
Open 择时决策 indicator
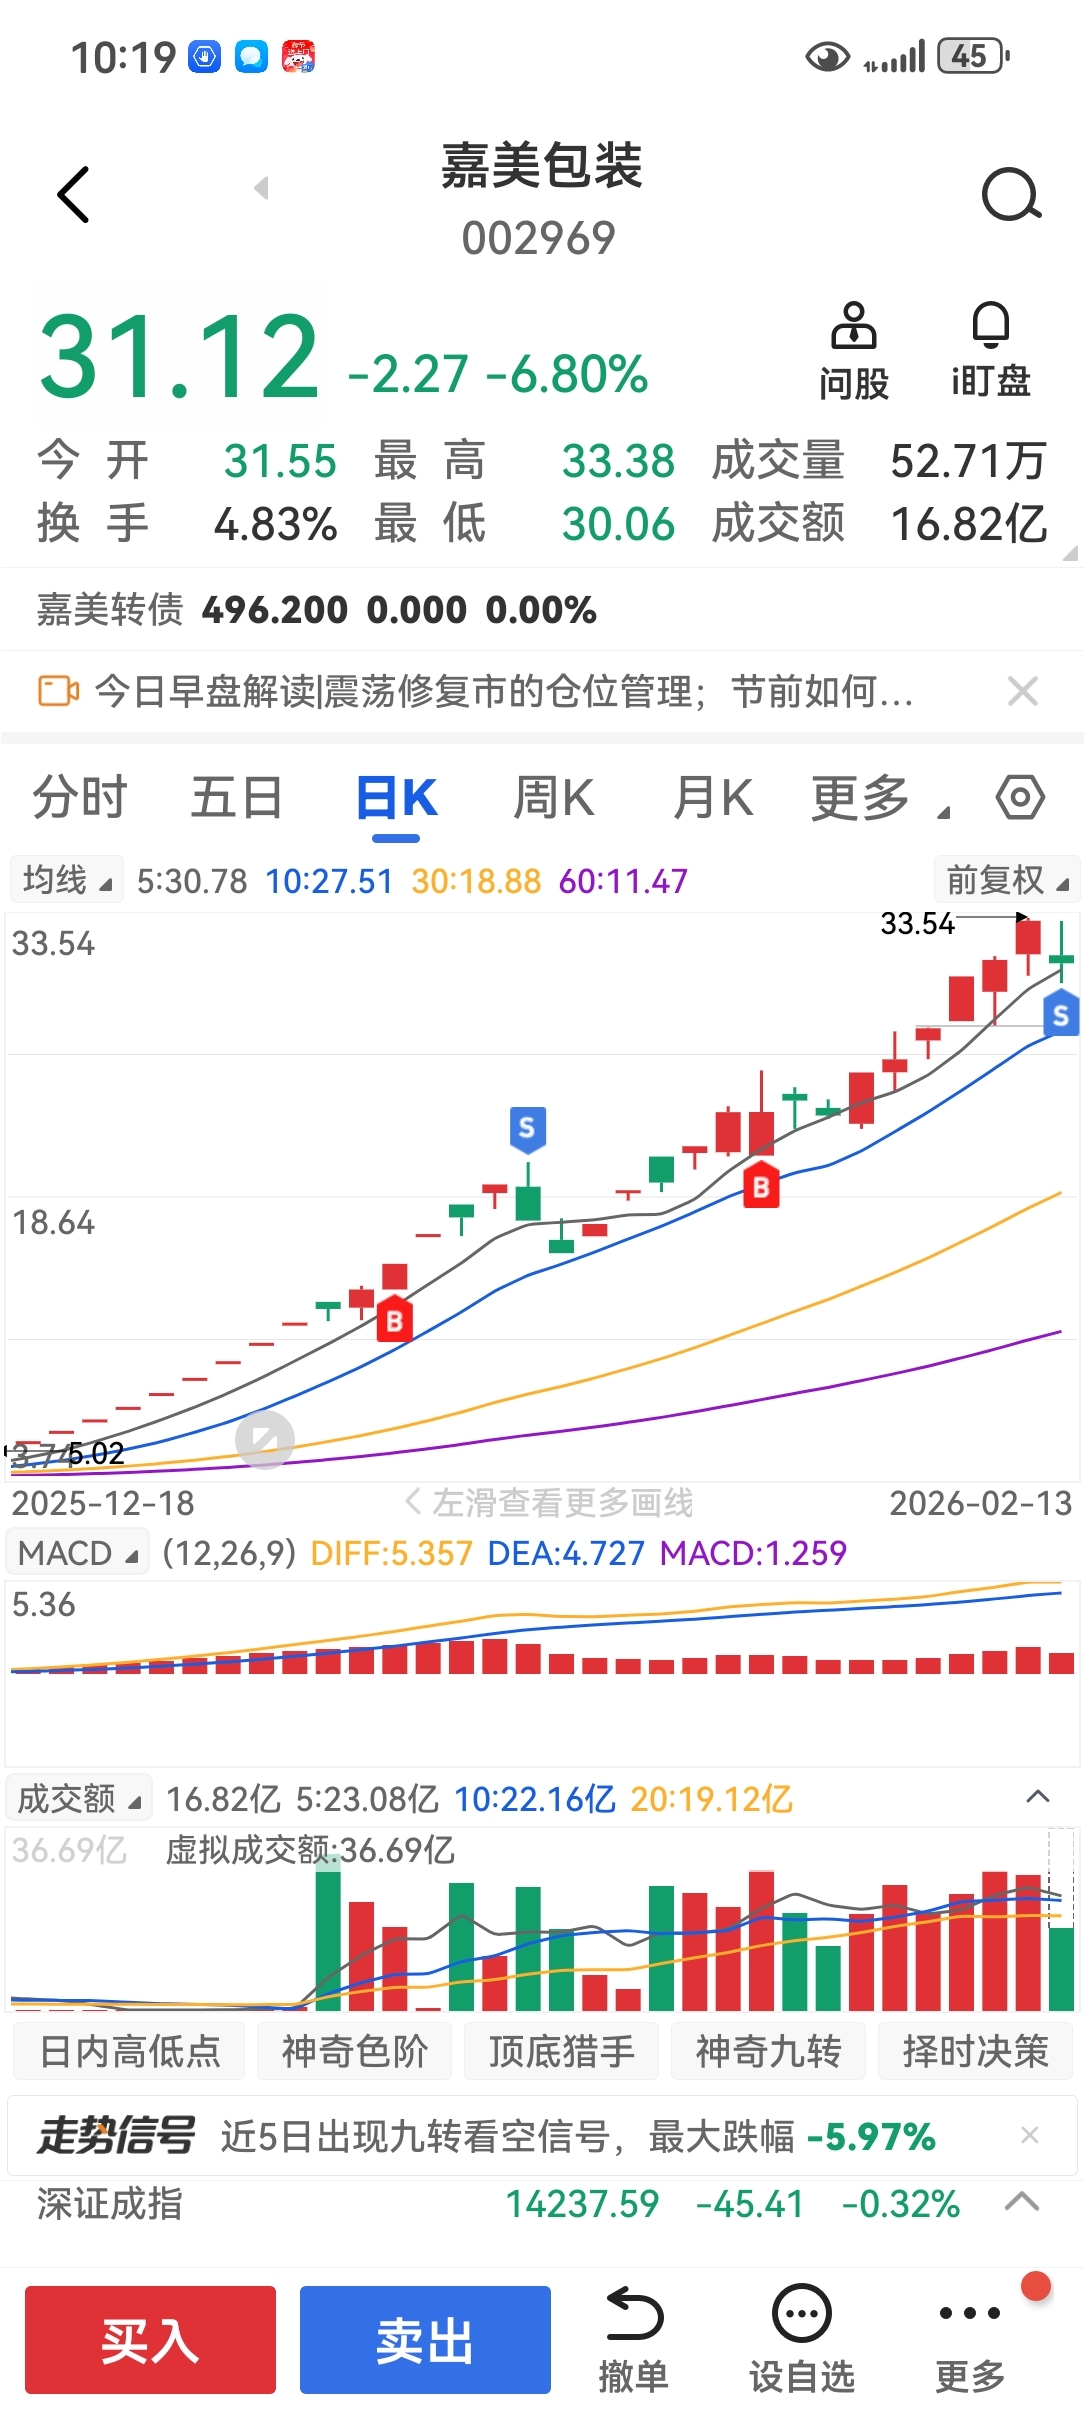[975, 2051]
